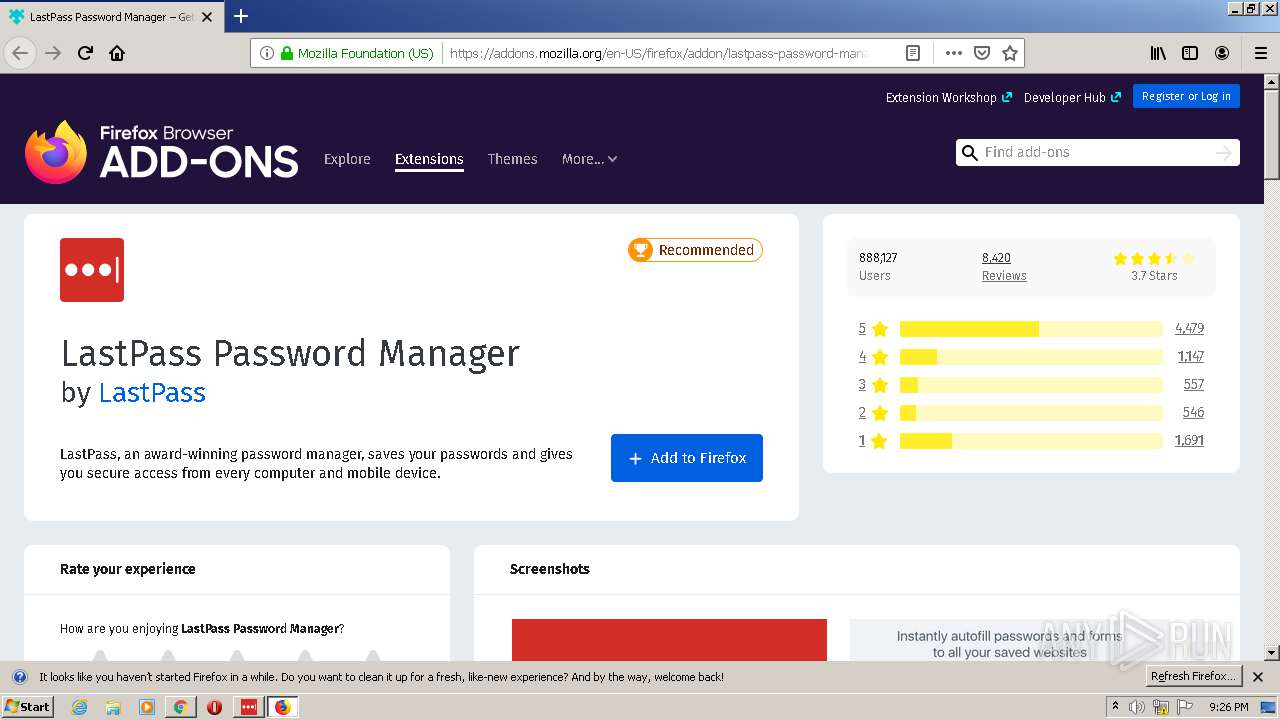
Task: Show site information icon in address bar
Action: [x=267, y=53]
